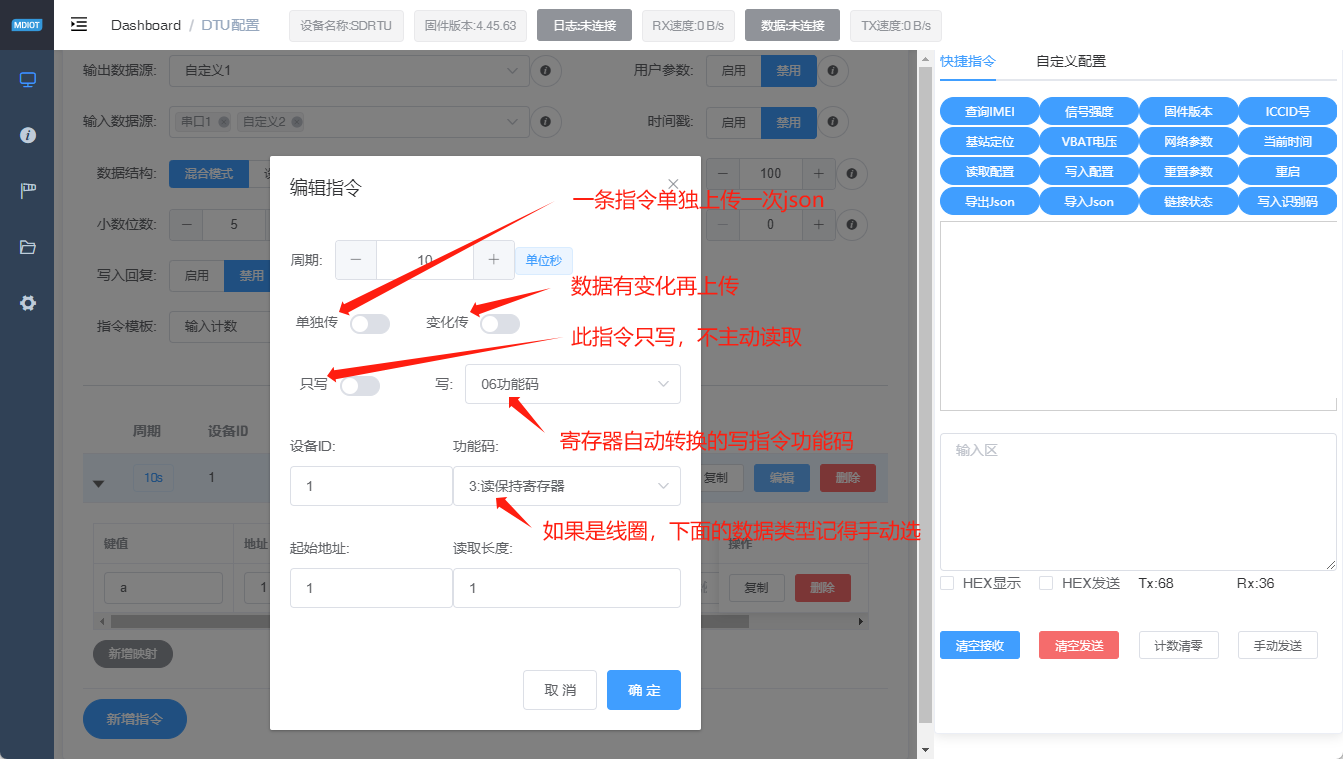Open the folder icon in sidebar
The image size is (1343, 759).
(x=27, y=246)
